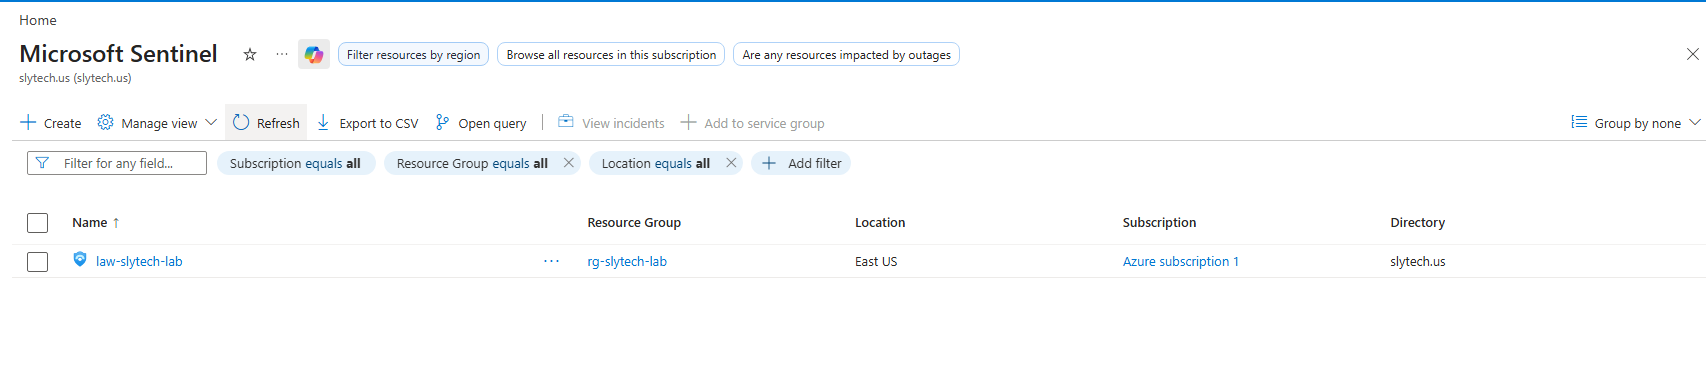Screen dimensions: 1706x386
Task: Click the Open query toolbar item
Action: coord(481,123)
